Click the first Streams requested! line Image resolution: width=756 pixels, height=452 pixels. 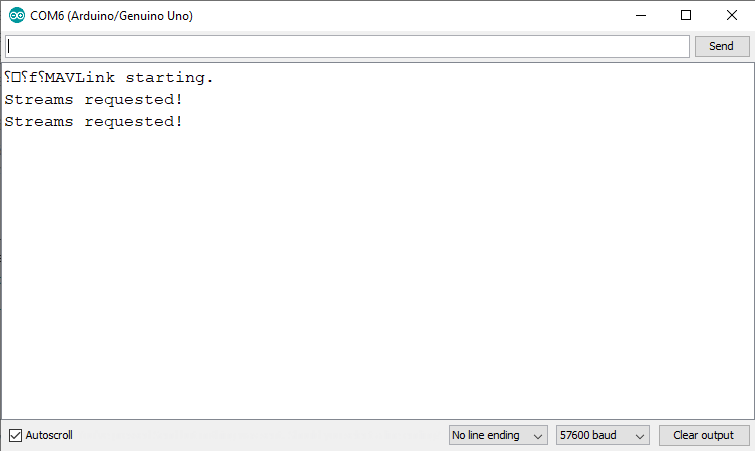(94, 99)
